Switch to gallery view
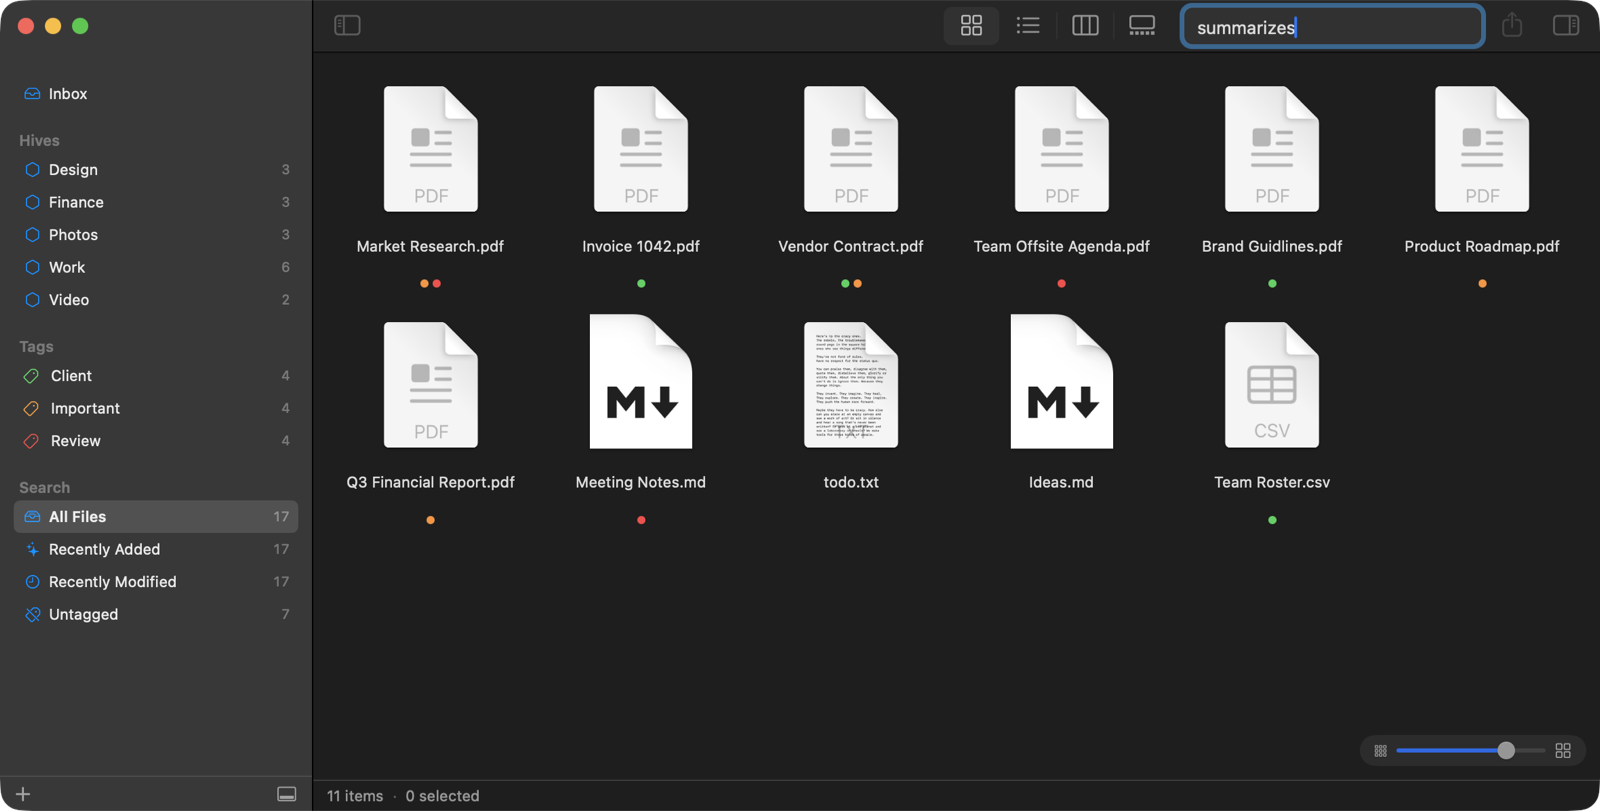 click(1142, 25)
